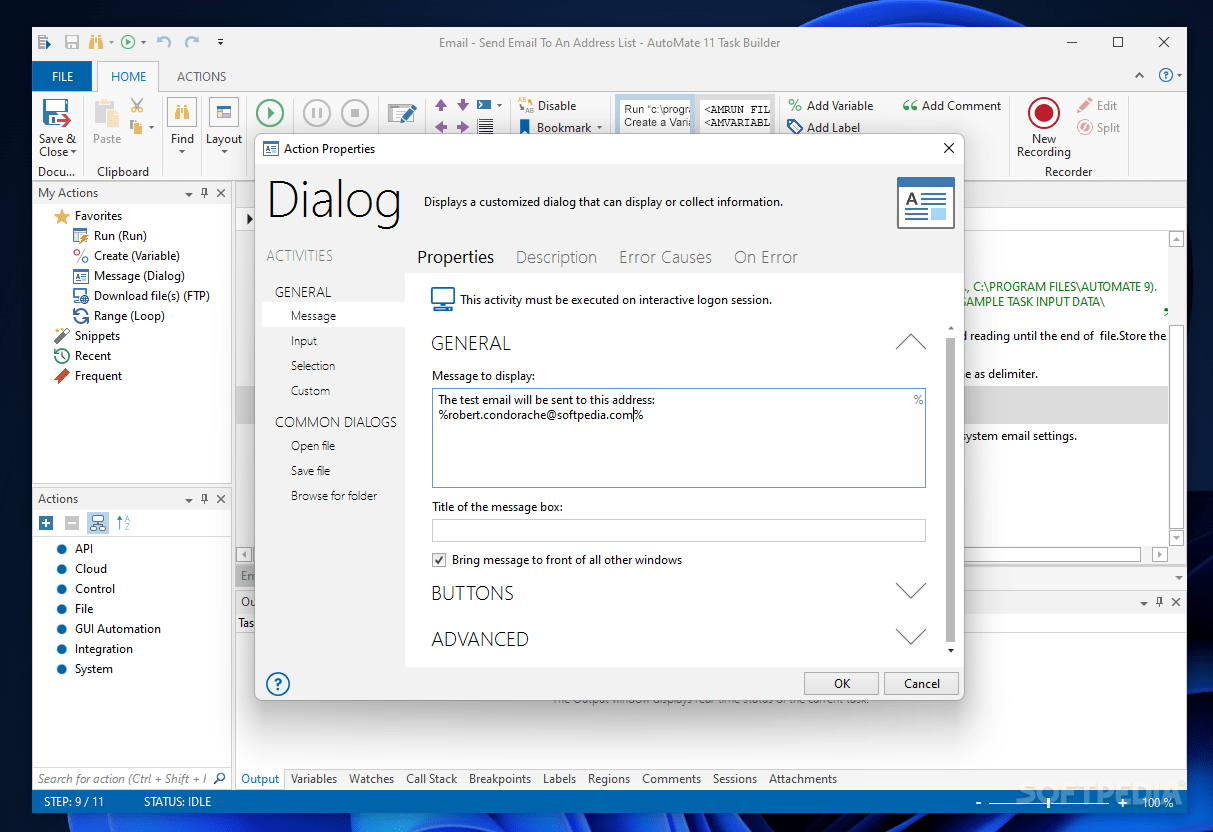Click Add Comment in ribbon

tap(951, 105)
